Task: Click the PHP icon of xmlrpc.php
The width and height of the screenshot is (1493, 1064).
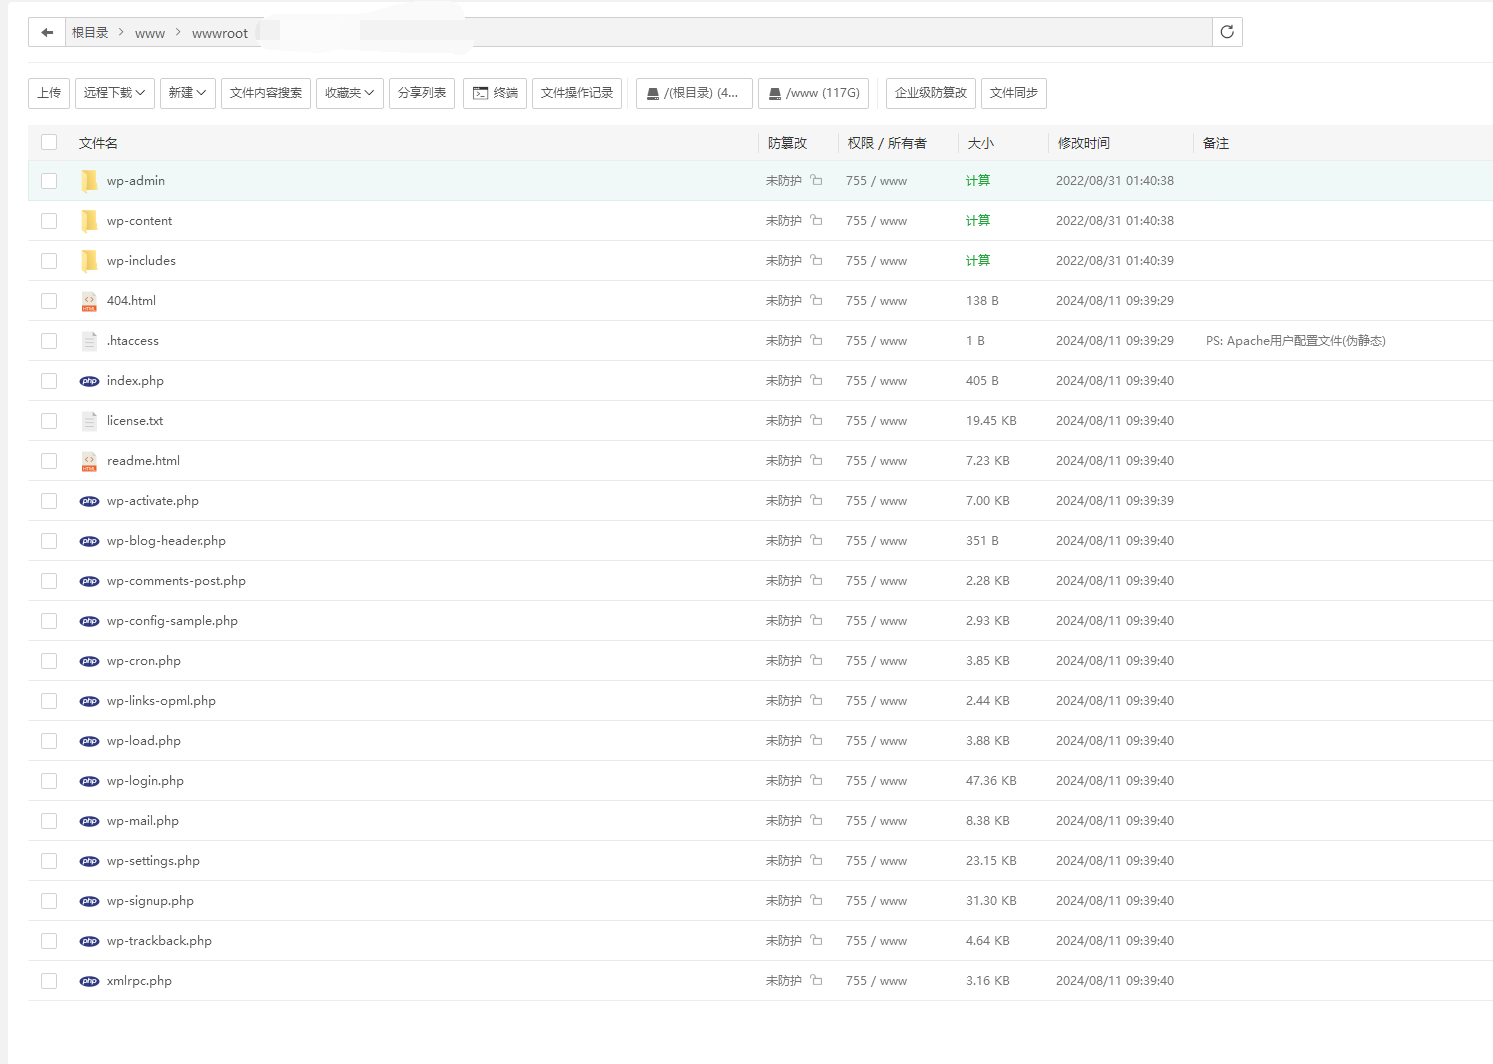Action: click(89, 981)
